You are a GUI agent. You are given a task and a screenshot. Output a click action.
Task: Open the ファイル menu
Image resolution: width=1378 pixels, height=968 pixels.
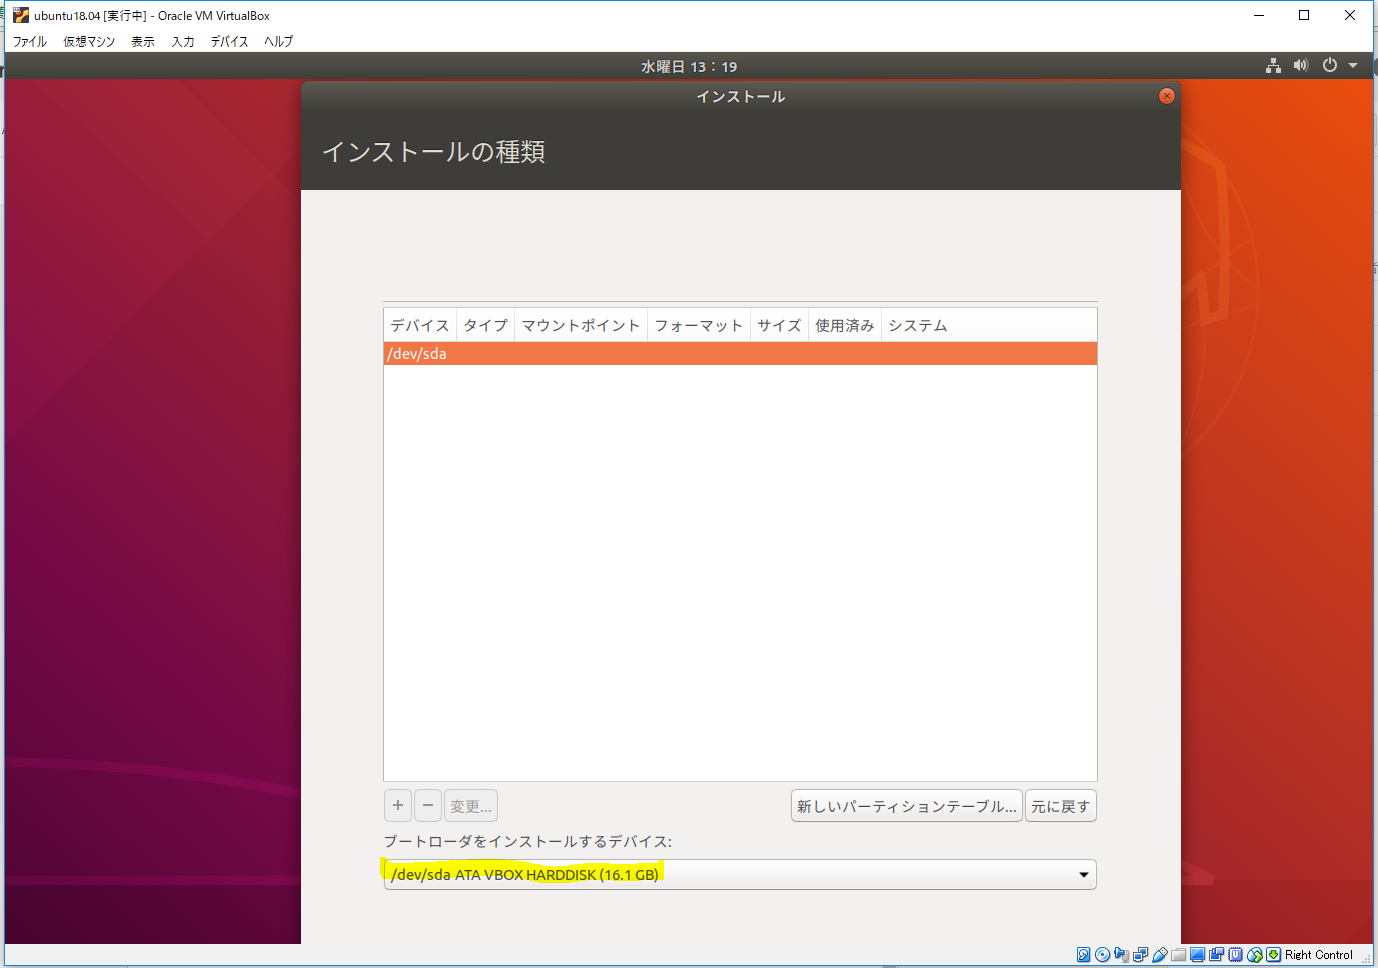point(29,41)
